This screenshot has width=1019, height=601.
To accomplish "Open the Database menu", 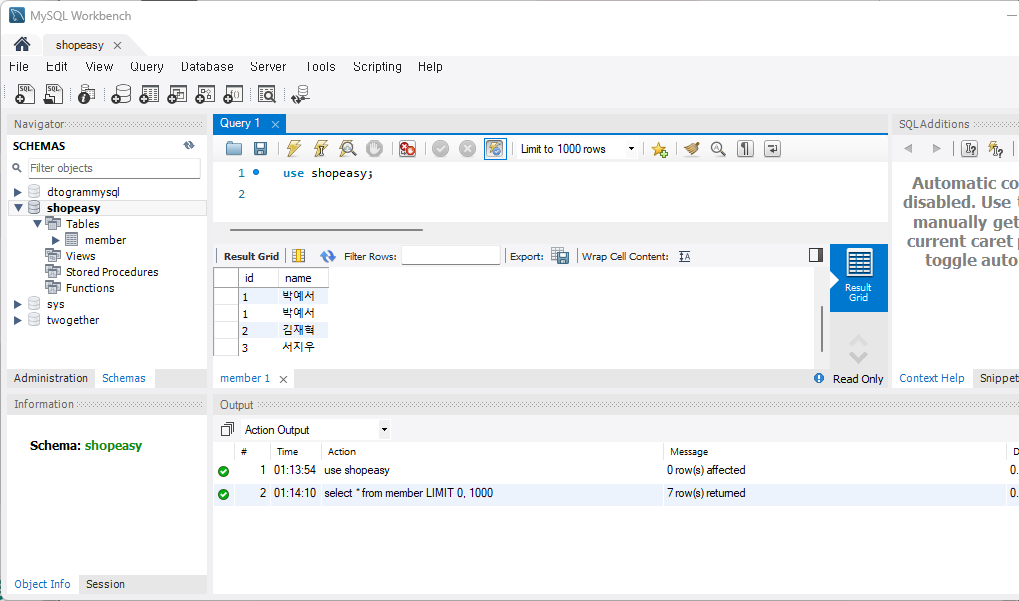I will pos(207,66).
